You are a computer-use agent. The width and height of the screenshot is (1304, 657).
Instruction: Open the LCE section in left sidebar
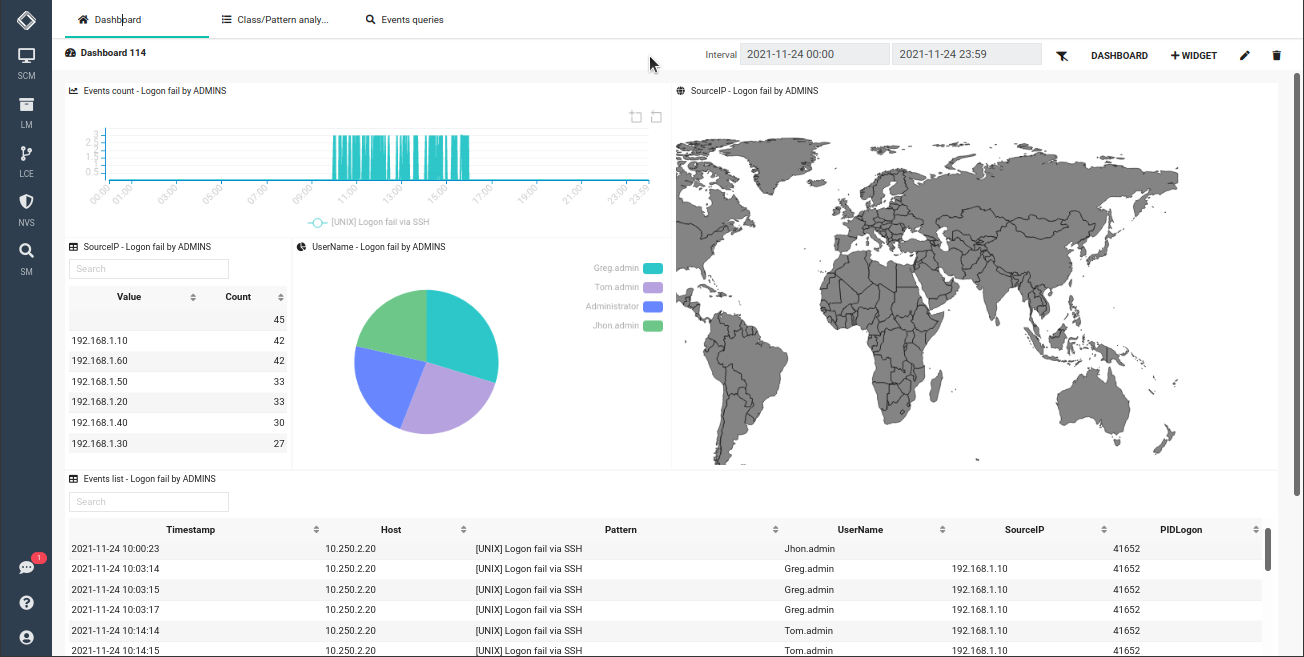pos(26,158)
